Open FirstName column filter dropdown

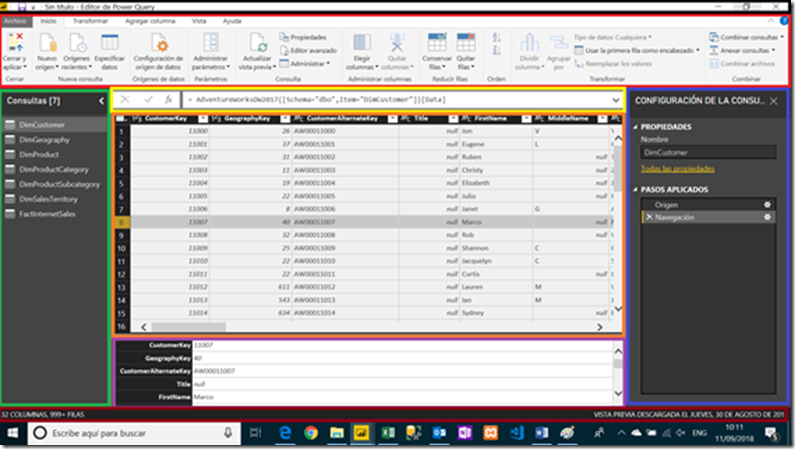[527, 119]
